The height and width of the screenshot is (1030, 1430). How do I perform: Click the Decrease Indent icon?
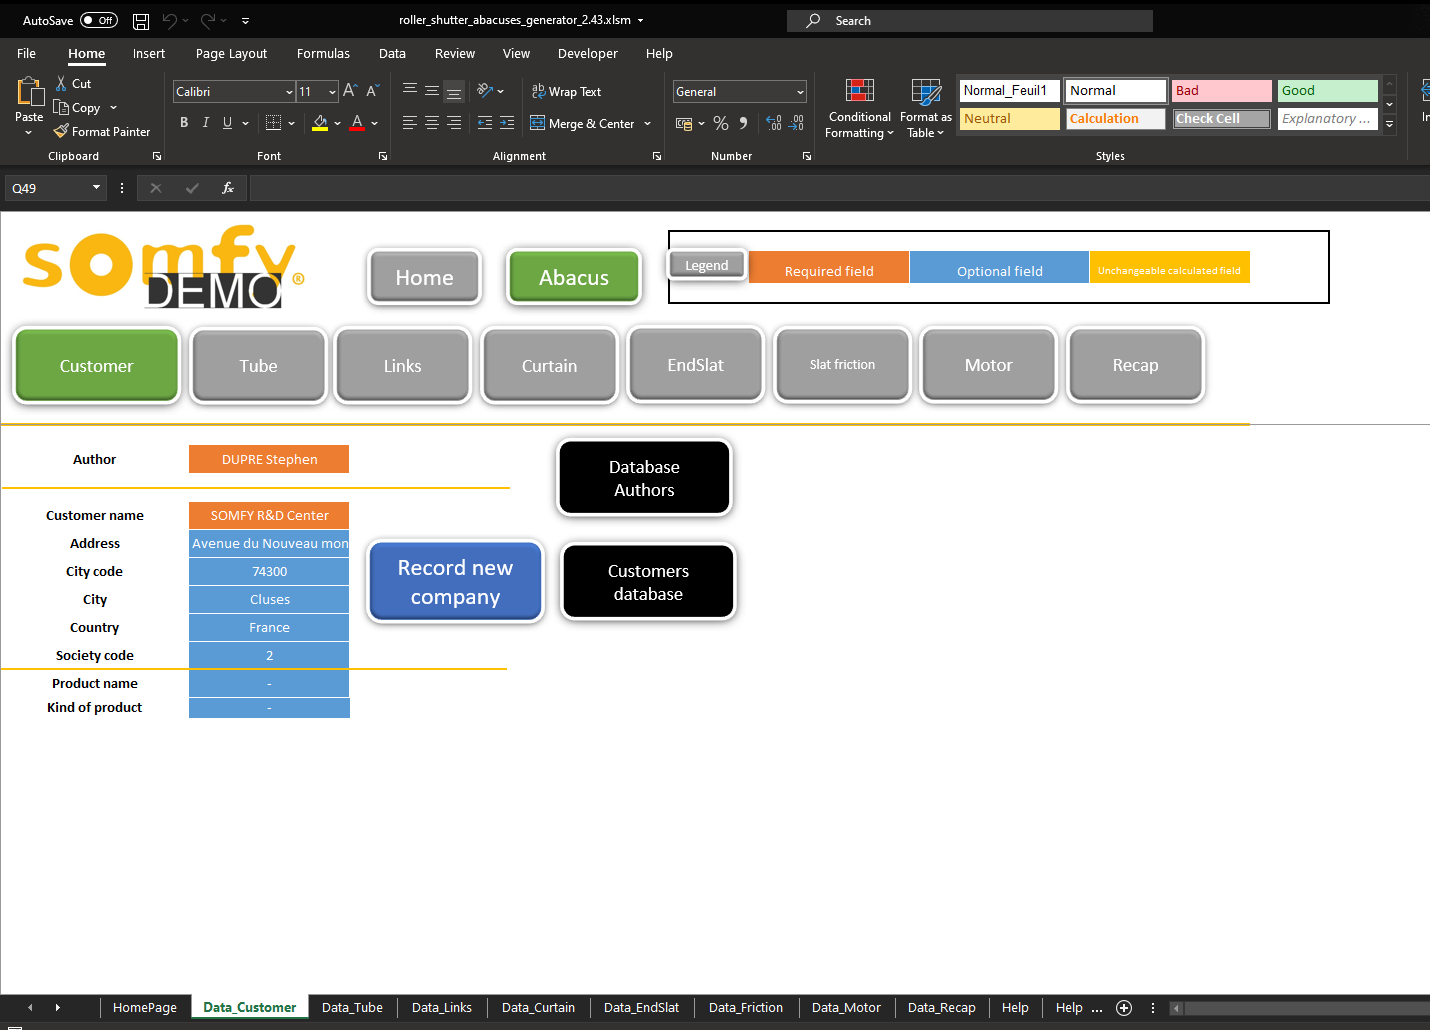pyautogui.click(x=485, y=123)
